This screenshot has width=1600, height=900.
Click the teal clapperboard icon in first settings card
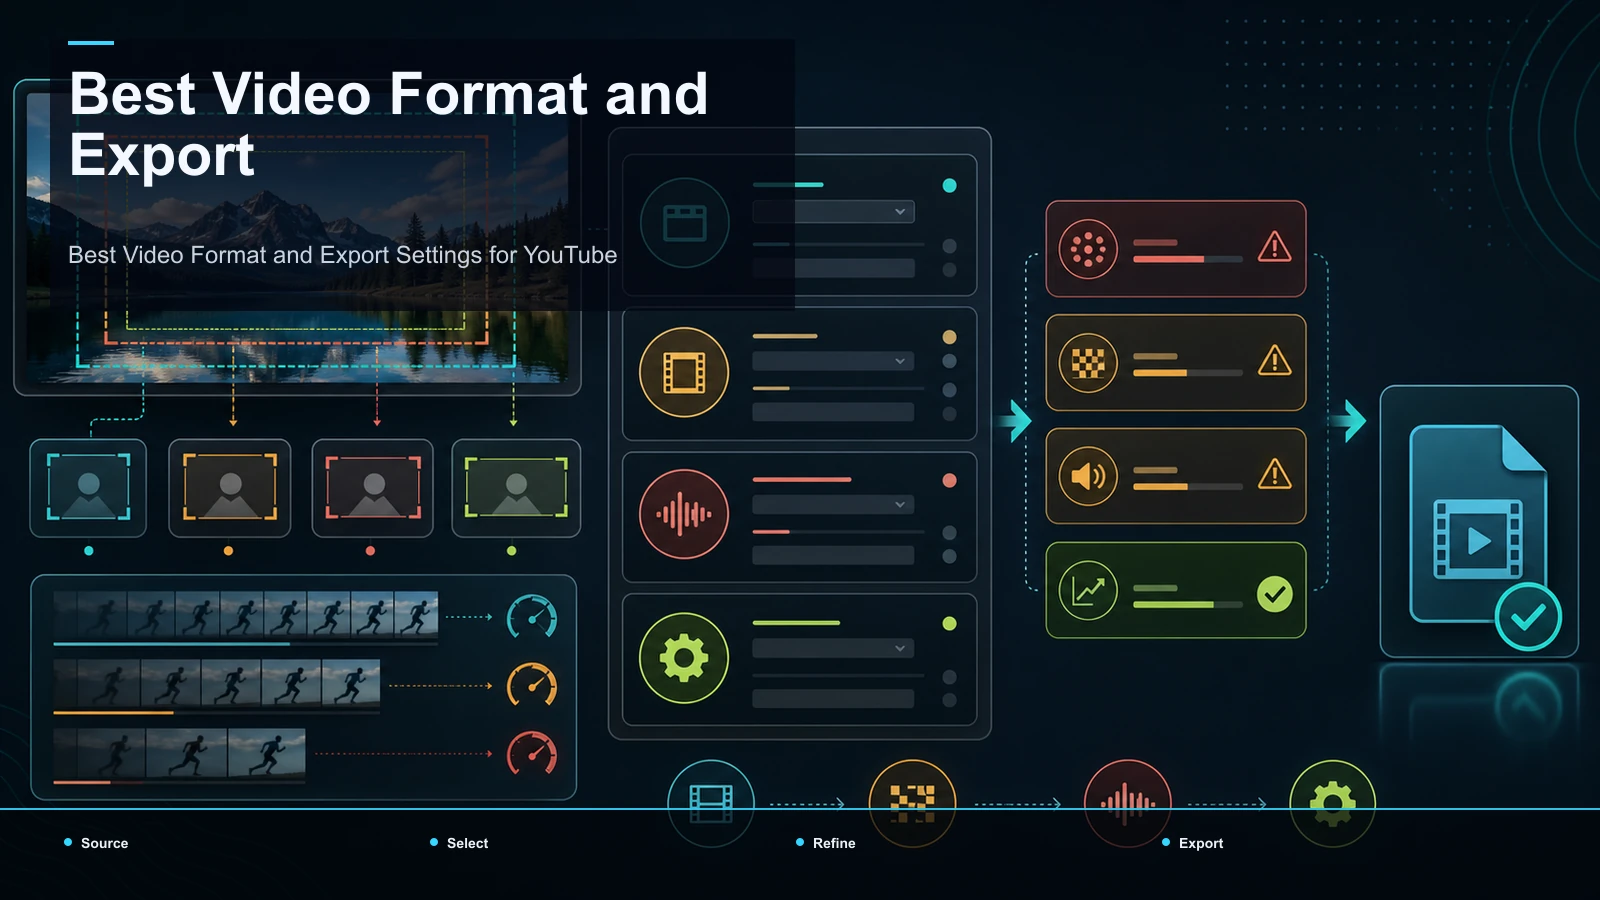(x=685, y=223)
